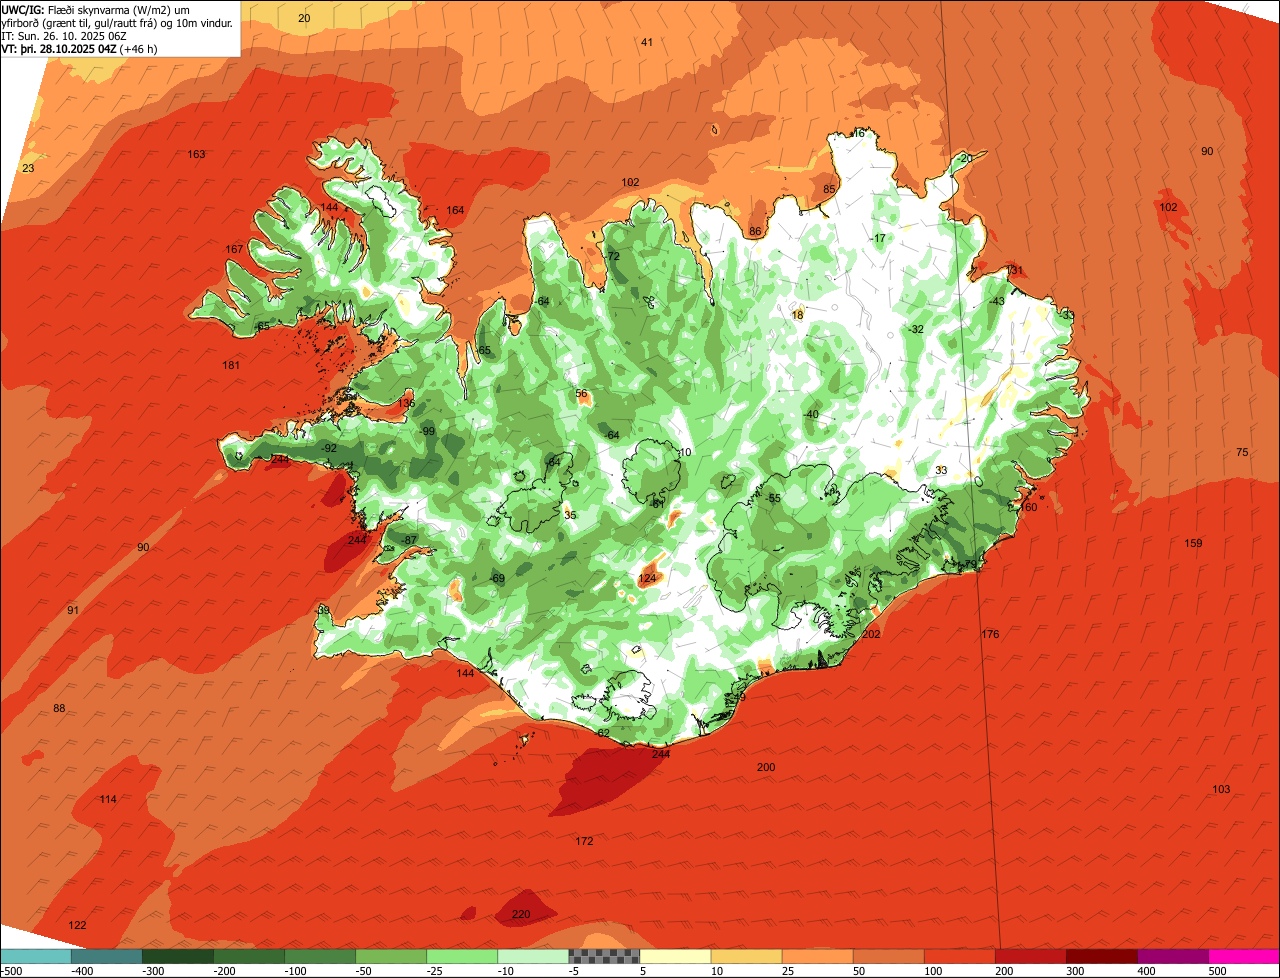Click the map value '-69' in southwest Iceland
1280x978 pixels.
coord(497,579)
